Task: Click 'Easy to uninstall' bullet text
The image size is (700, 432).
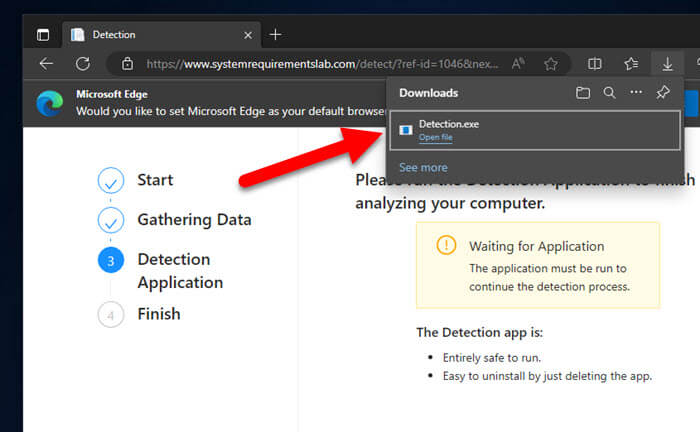Action: click(x=547, y=376)
